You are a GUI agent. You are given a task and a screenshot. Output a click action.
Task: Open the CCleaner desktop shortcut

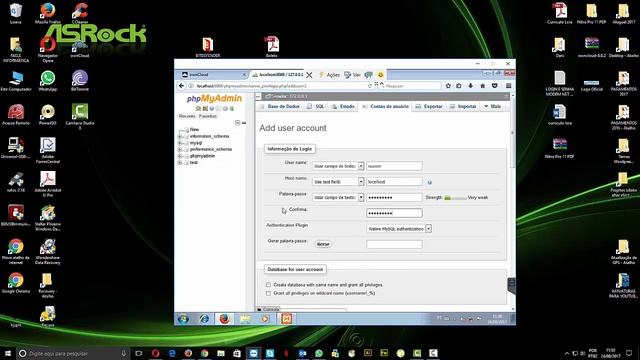(80, 13)
